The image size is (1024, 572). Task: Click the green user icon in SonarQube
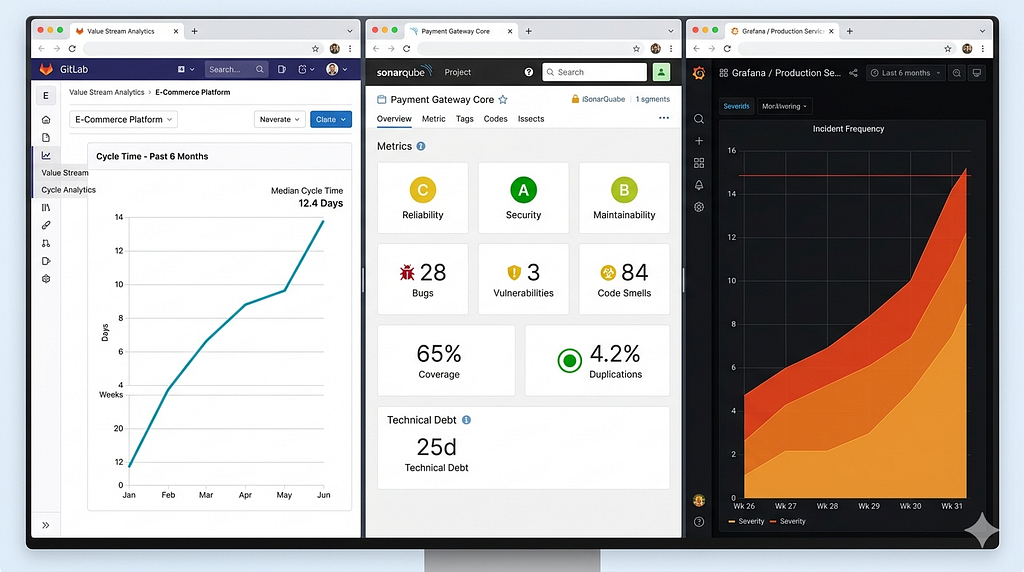(x=661, y=72)
